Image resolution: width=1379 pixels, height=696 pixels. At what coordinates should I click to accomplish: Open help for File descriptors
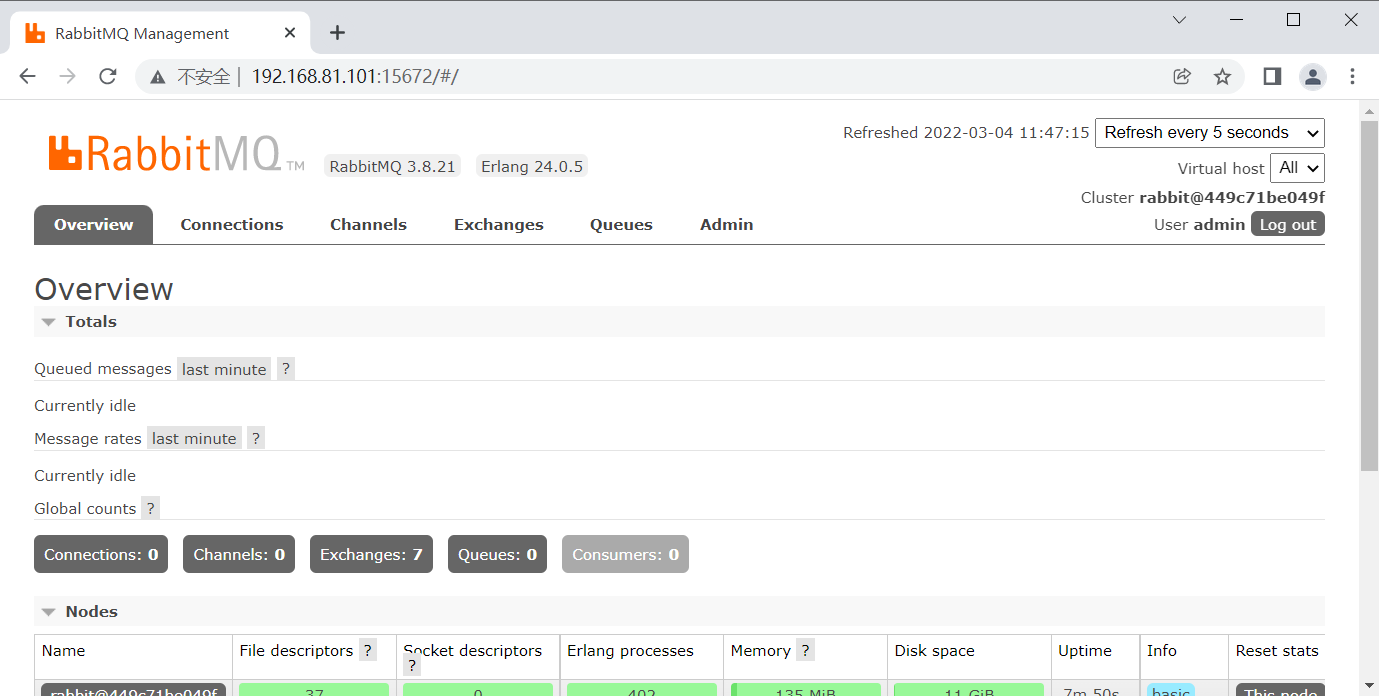[x=368, y=651]
